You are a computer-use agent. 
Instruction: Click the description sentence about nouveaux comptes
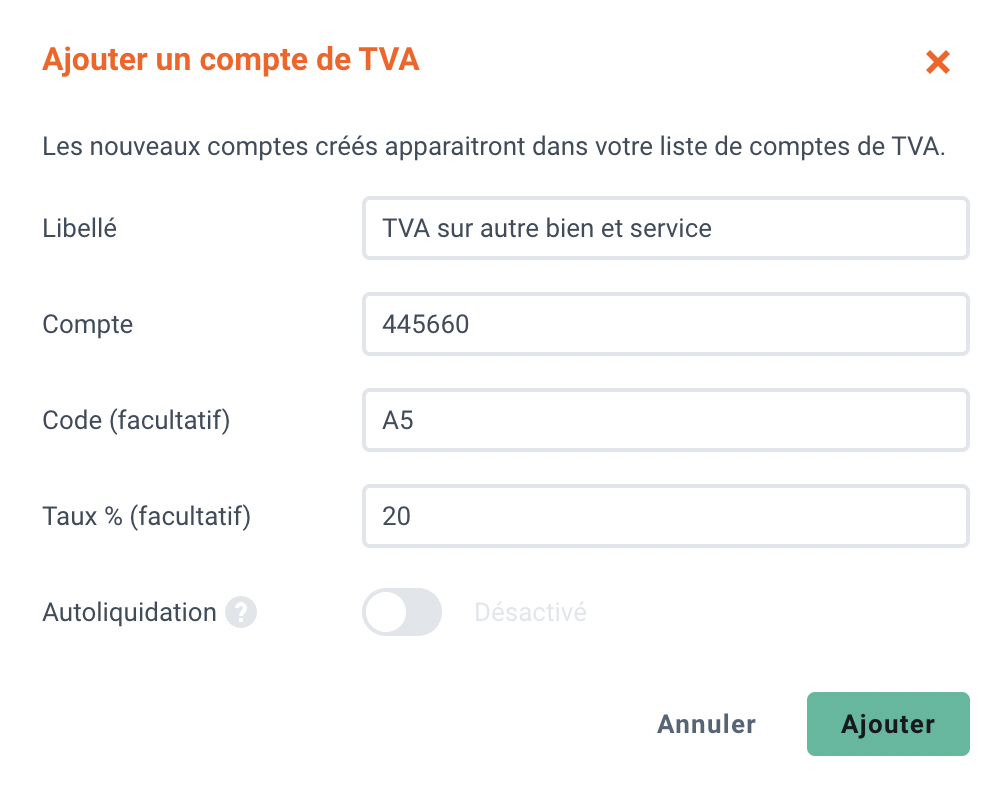[x=494, y=147]
